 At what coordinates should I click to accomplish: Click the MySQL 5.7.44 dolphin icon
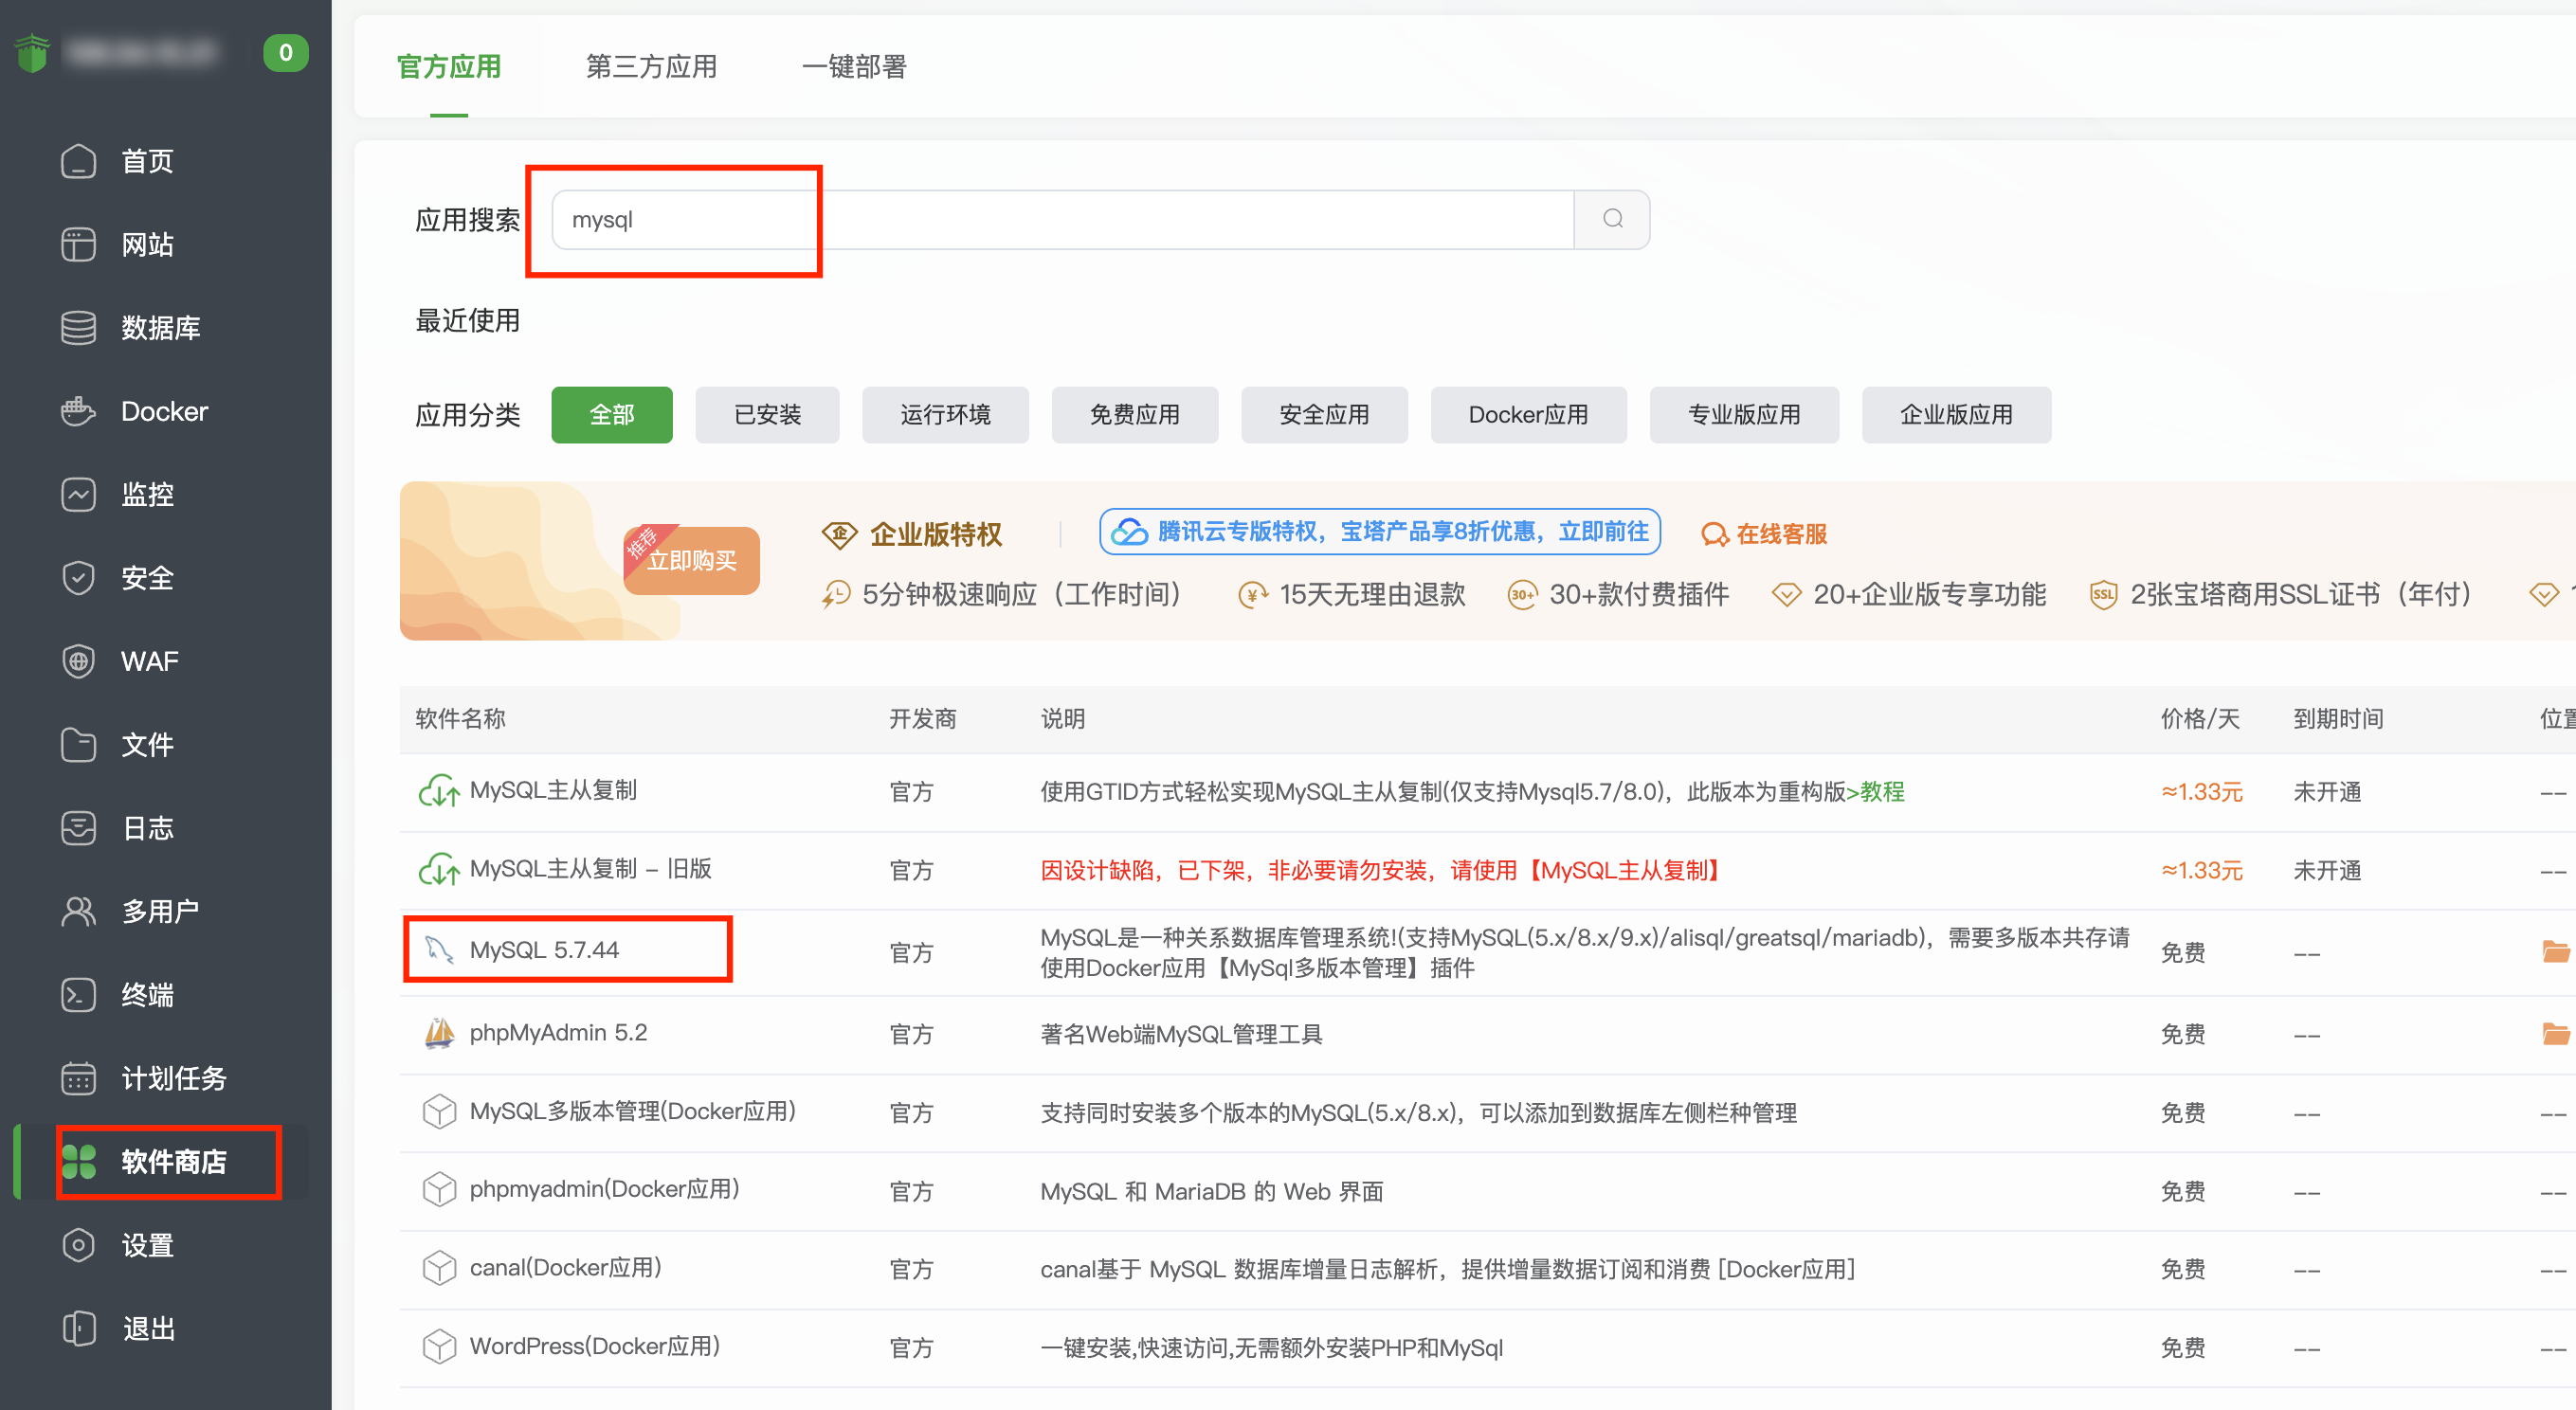tap(439, 950)
